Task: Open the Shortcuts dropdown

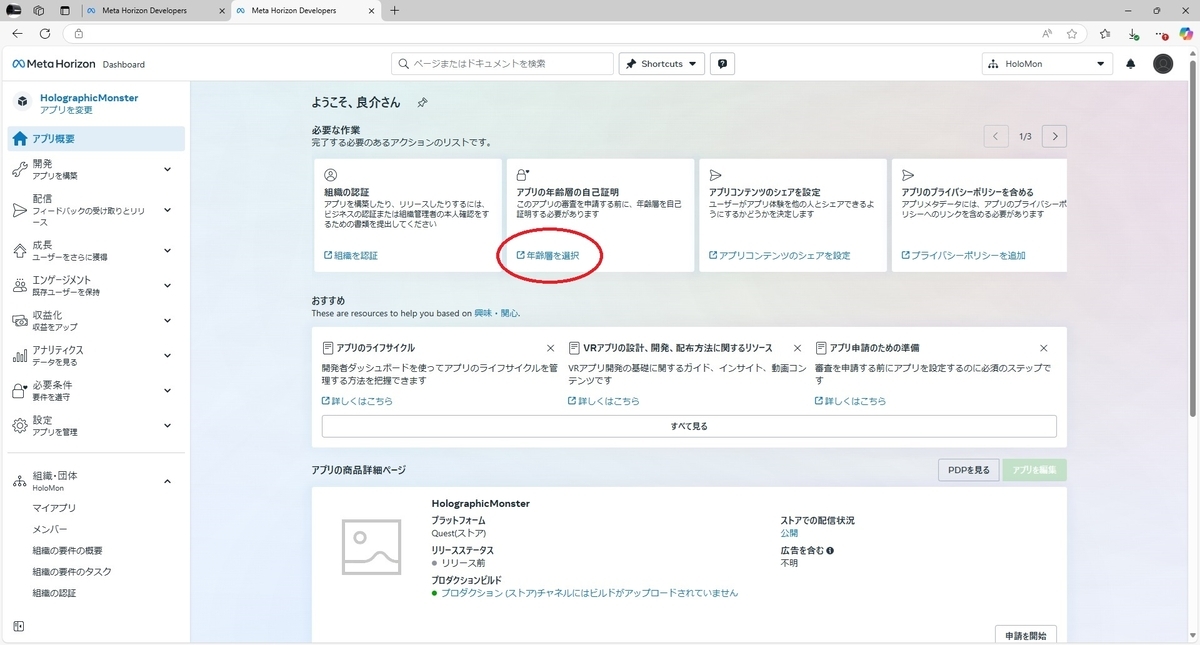Action: coord(662,64)
